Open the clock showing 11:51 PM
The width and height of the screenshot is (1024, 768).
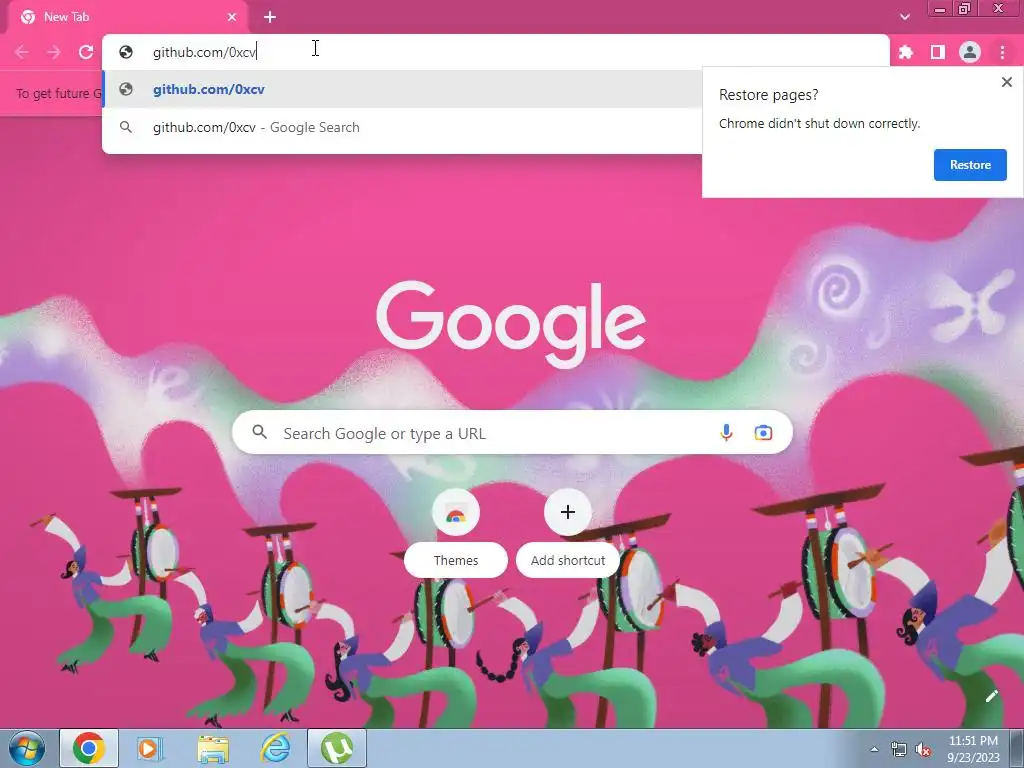pyautogui.click(x=973, y=749)
